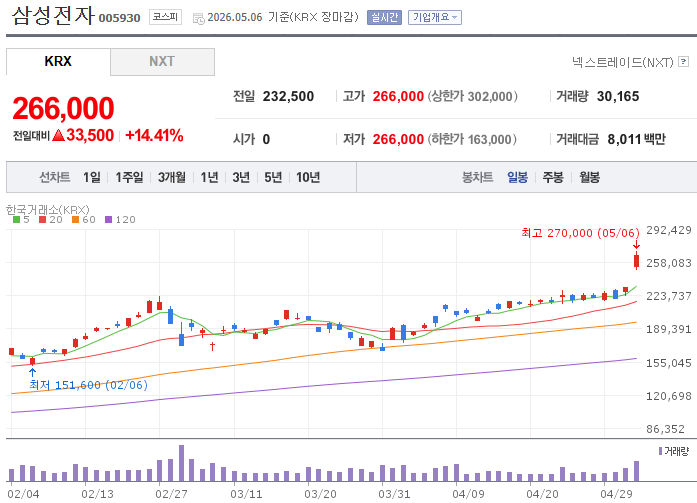
Task: Select the 1일 line chart period
Action: (x=92, y=177)
